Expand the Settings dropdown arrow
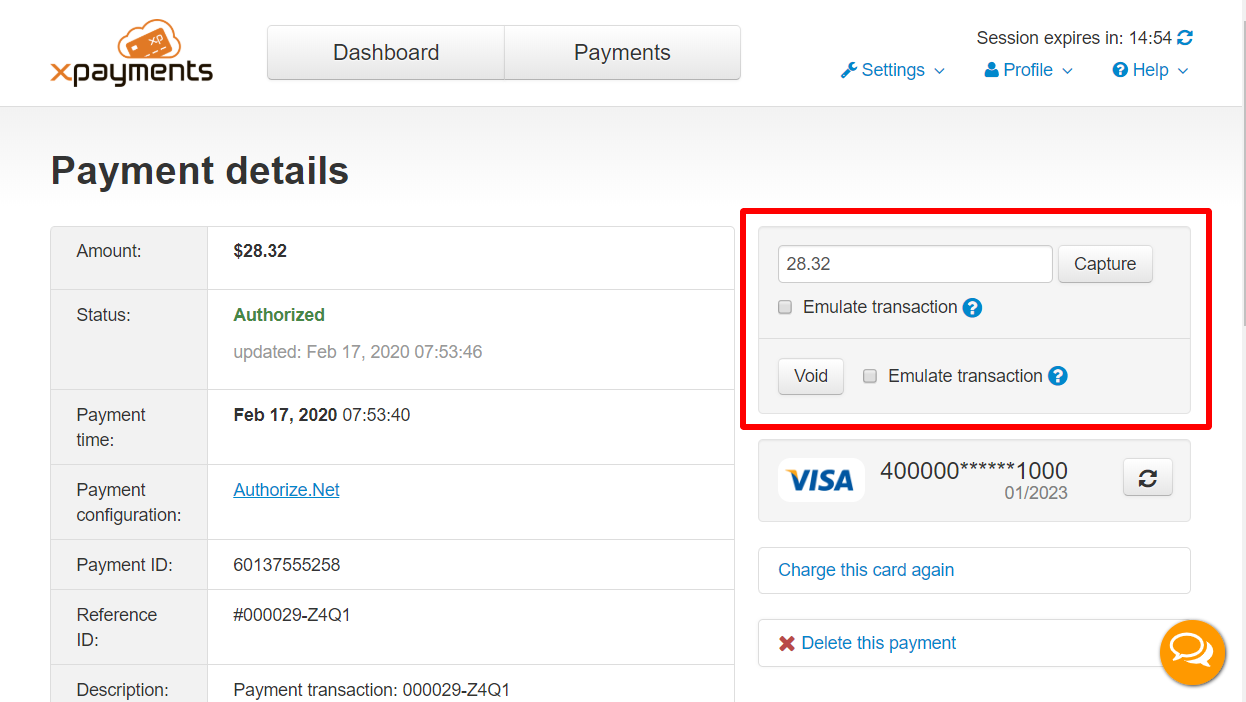 (x=939, y=71)
